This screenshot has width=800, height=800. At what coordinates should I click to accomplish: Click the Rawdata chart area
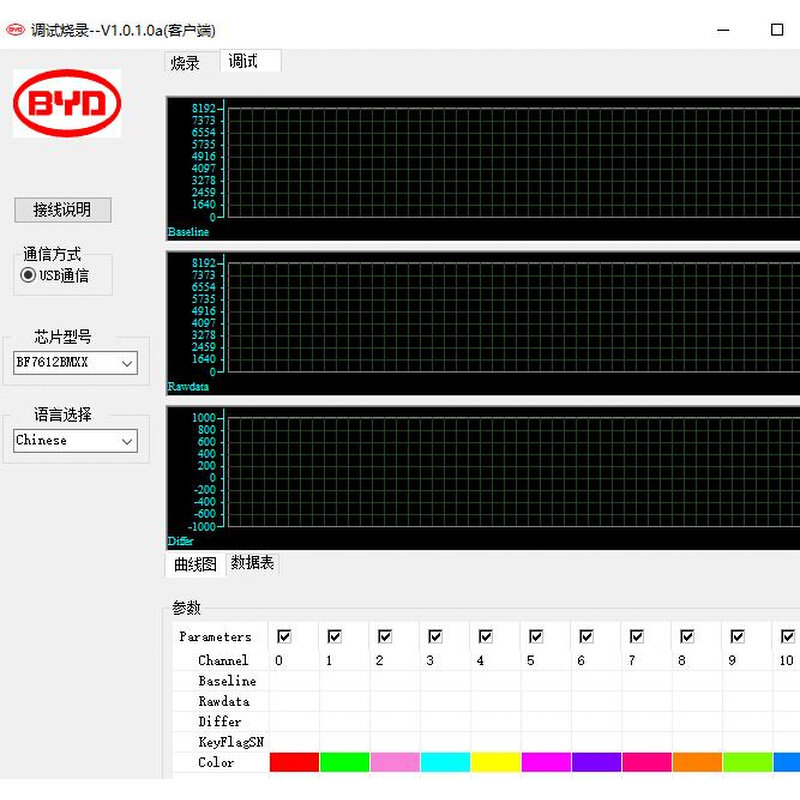(x=483, y=323)
